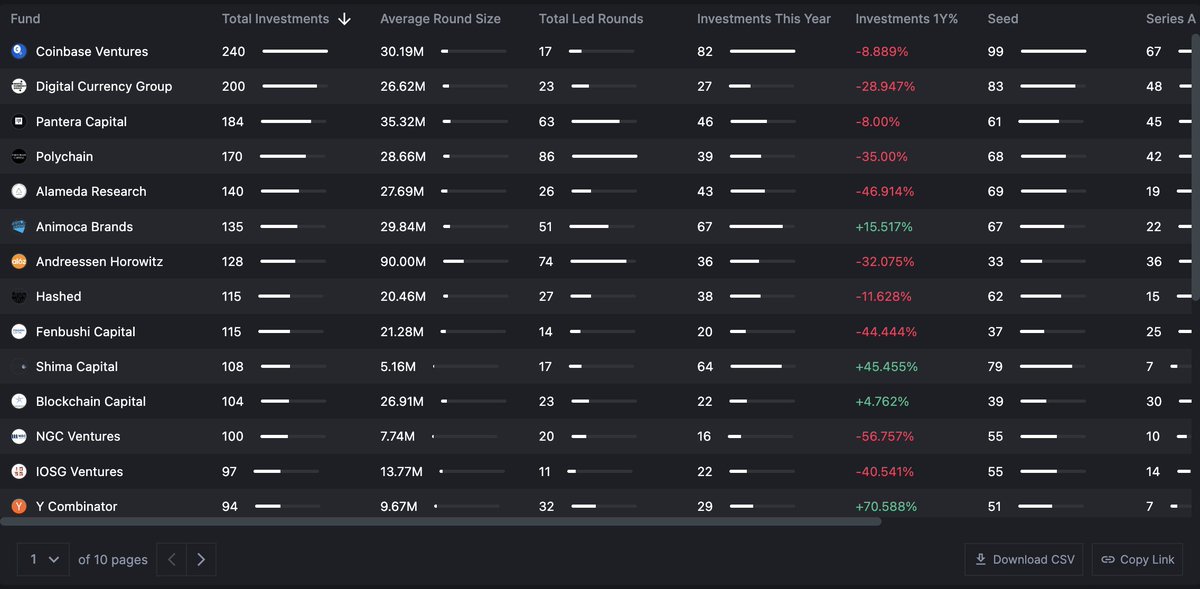Screen dimensions: 1200x589
Task: Click Coinbase Ventures total investments bar
Action: pos(295,51)
